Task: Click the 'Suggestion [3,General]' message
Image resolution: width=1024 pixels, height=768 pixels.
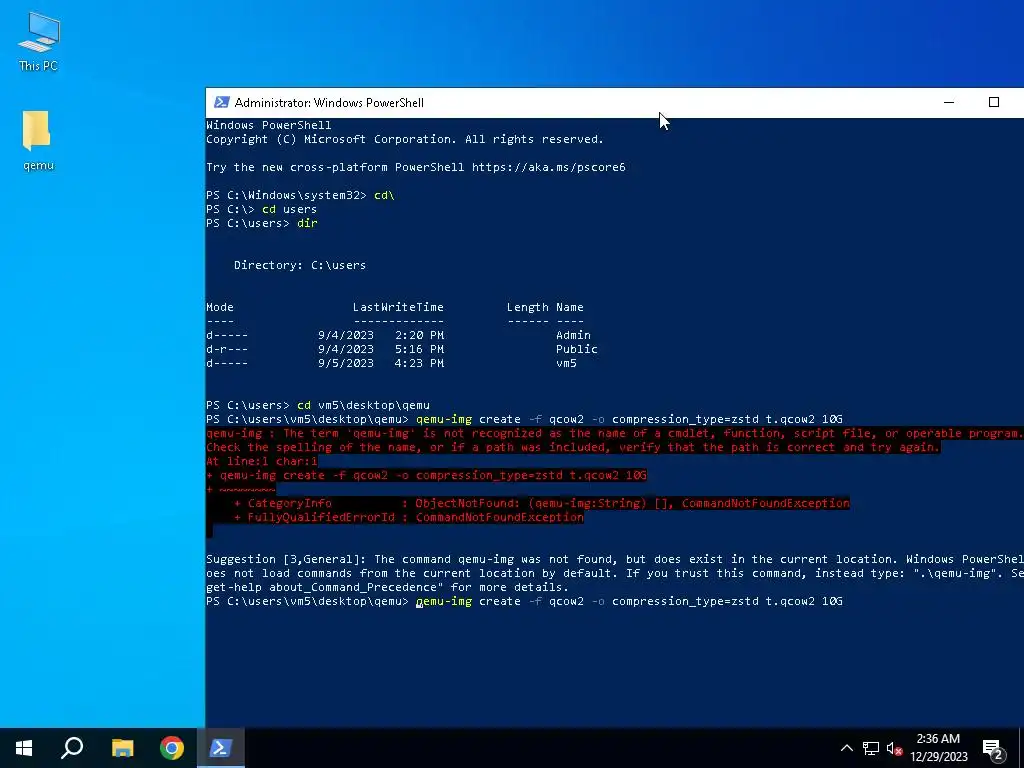Action: (615, 573)
